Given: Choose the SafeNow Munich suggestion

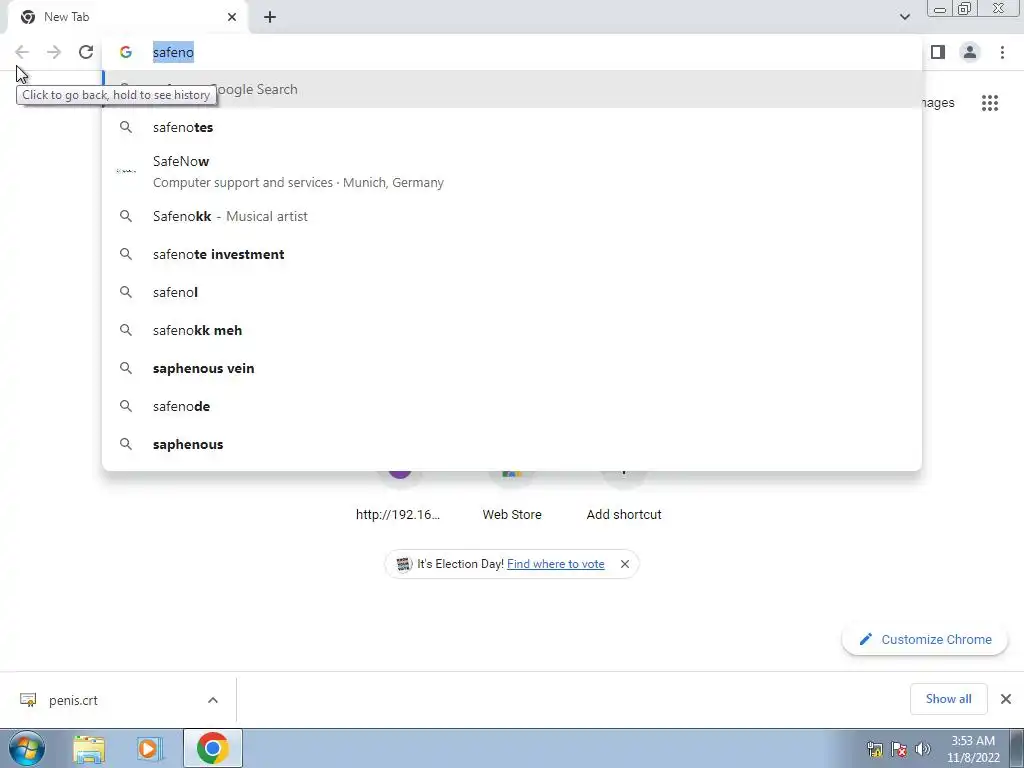Looking at the screenshot, I should click(512, 172).
